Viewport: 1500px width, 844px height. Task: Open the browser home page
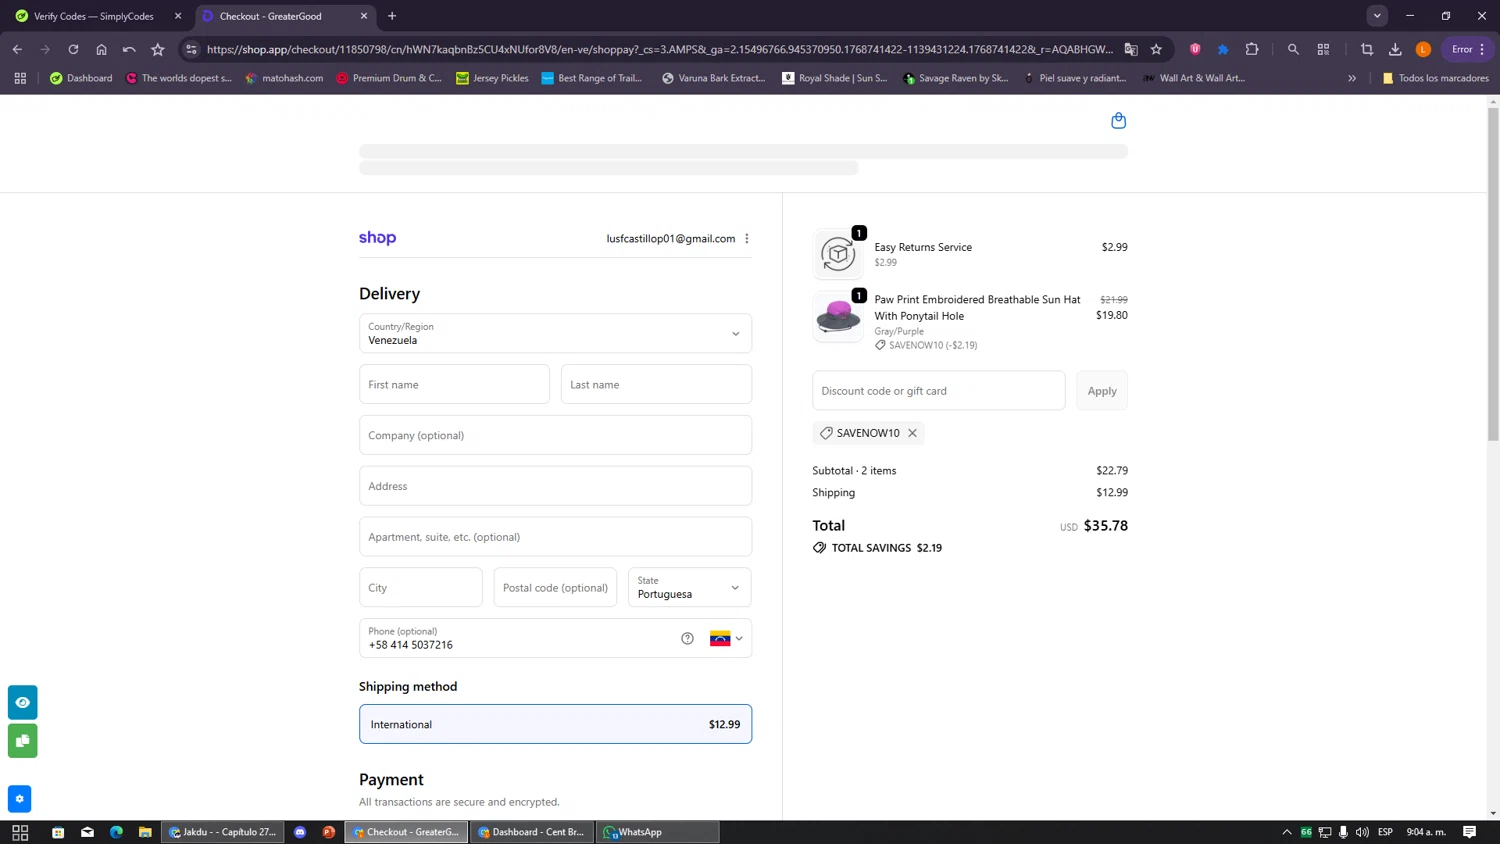[x=101, y=49]
